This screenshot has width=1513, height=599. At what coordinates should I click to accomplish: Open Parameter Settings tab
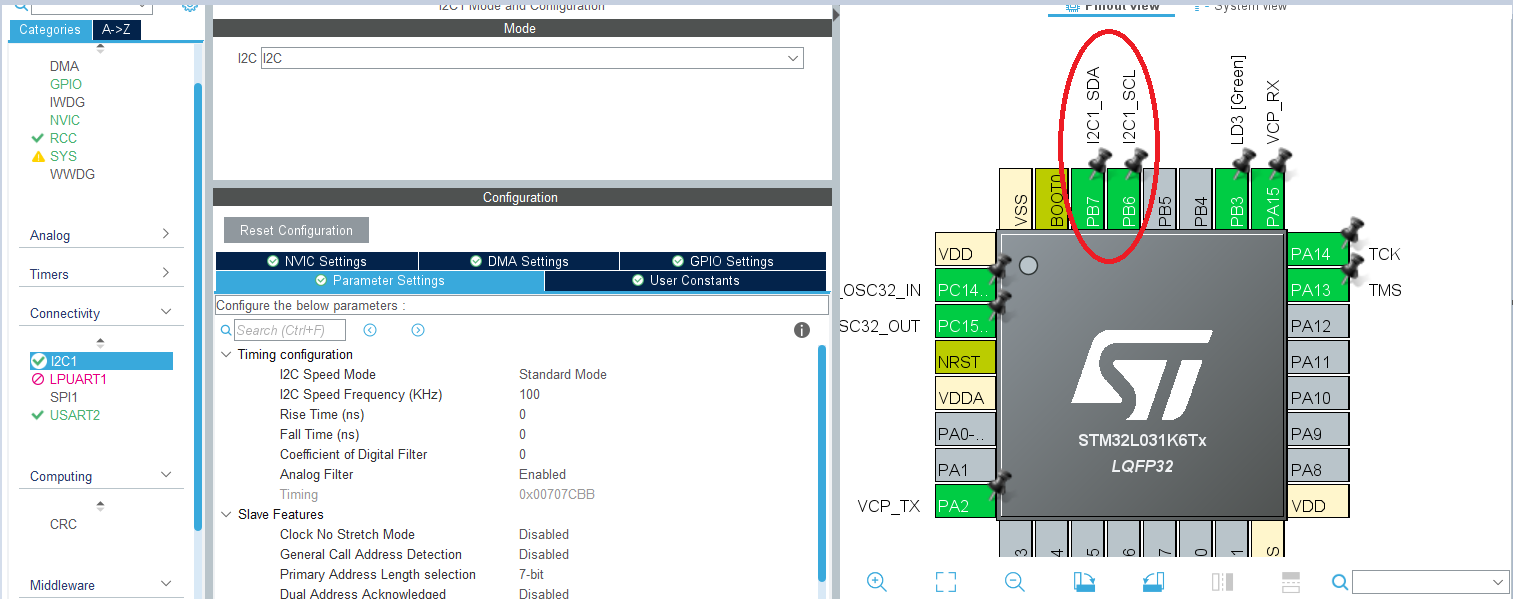click(380, 281)
